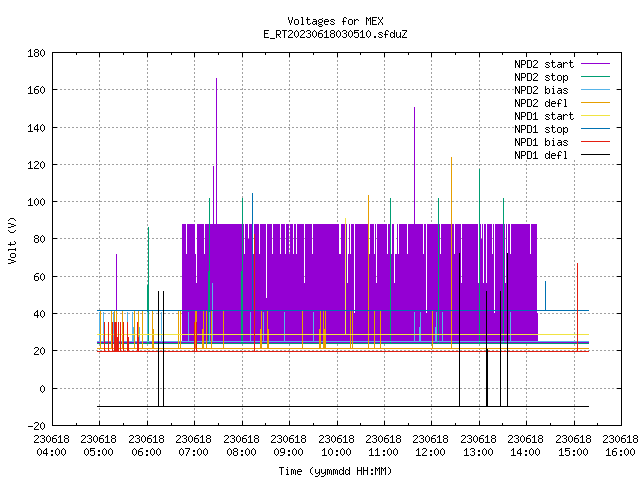Click the y-axis value 80
This screenshot has width=640, height=480.
point(39,239)
